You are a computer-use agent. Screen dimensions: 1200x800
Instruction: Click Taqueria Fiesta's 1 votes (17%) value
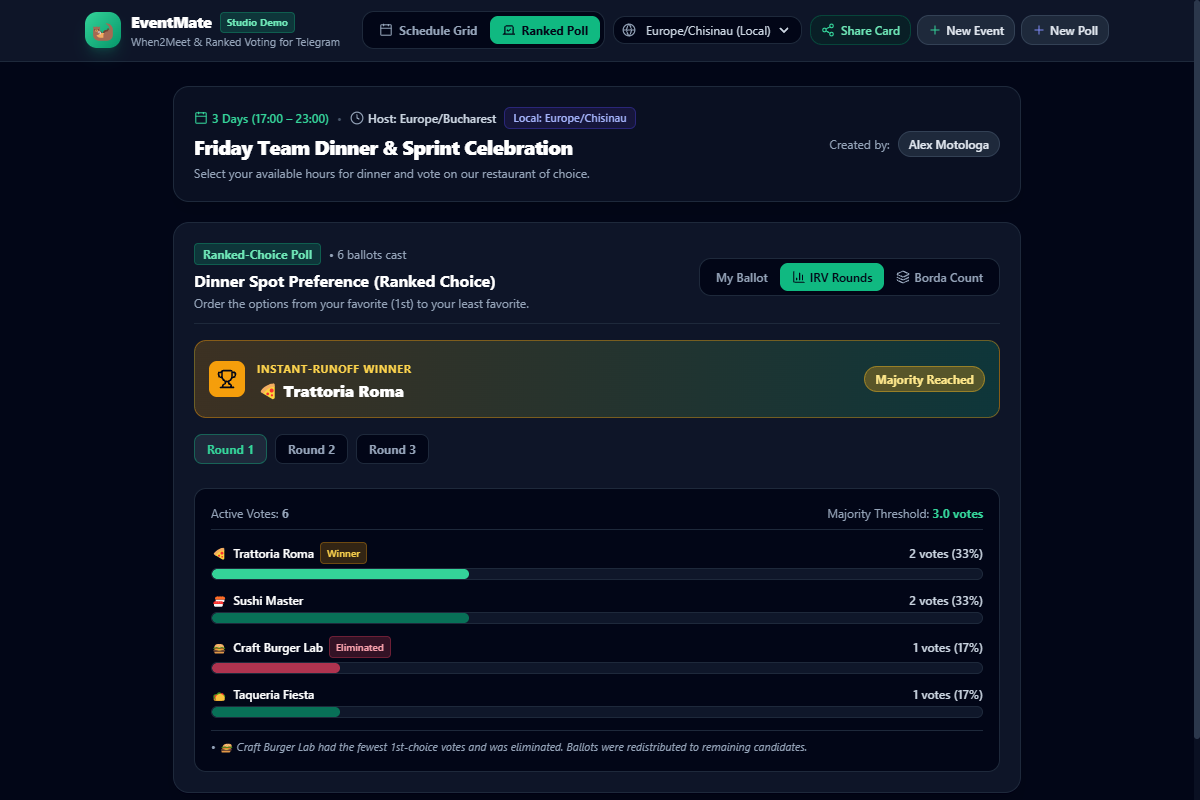(x=948, y=695)
